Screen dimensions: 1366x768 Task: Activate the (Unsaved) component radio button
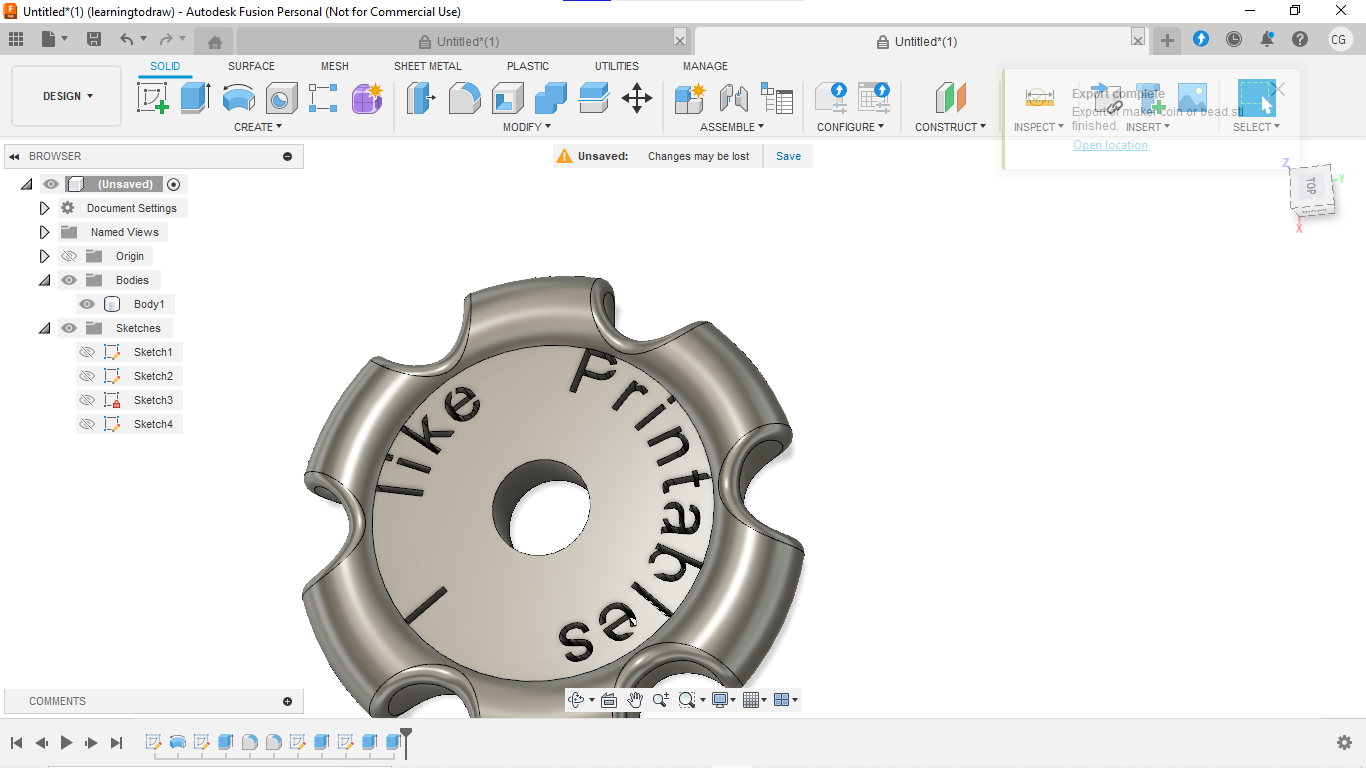[x=174, y=184]
